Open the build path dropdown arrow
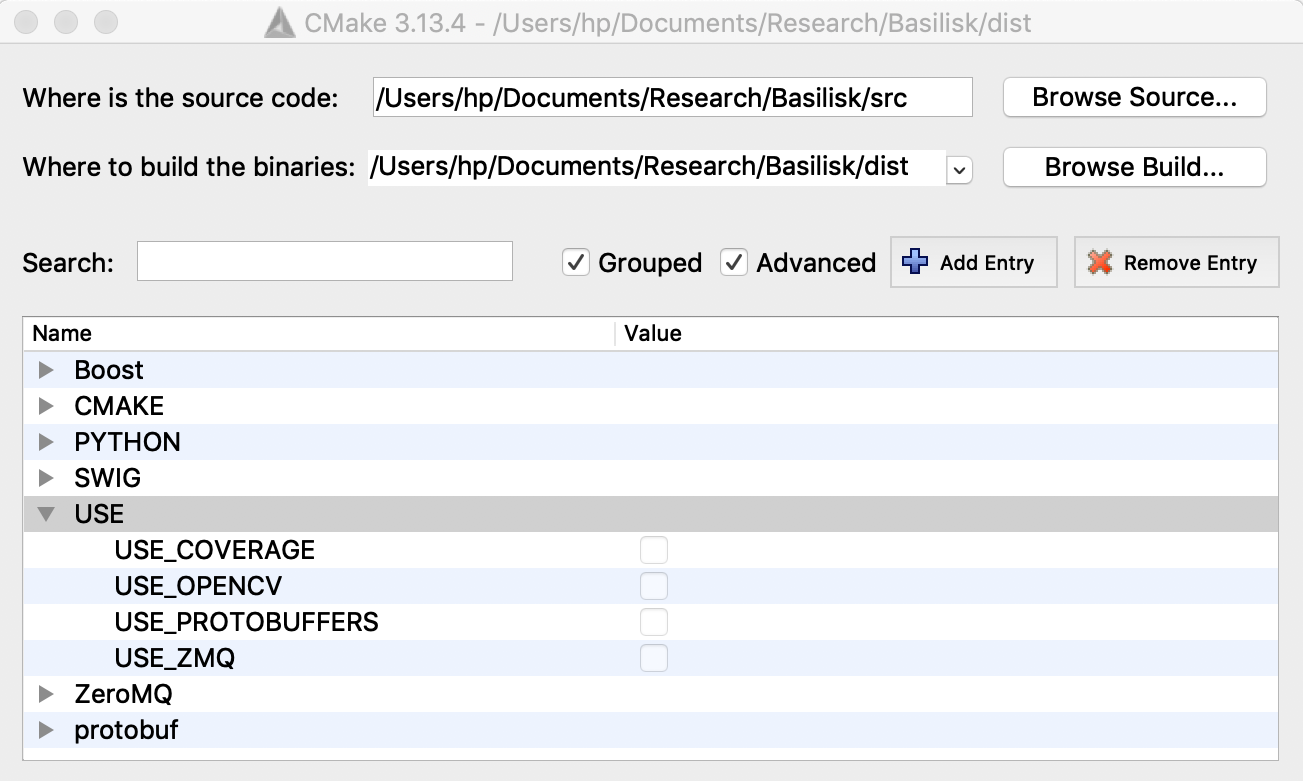This screenshot has width=1303, height=781. click(x=959, y=170)
